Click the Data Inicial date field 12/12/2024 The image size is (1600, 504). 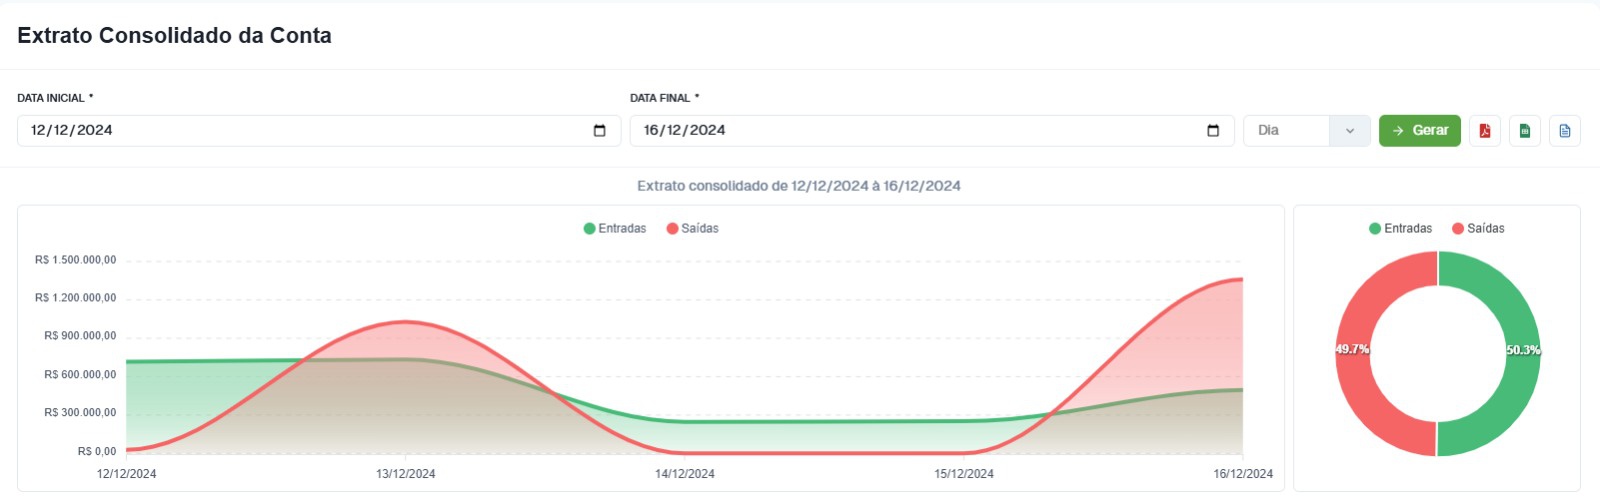(319, 131)
